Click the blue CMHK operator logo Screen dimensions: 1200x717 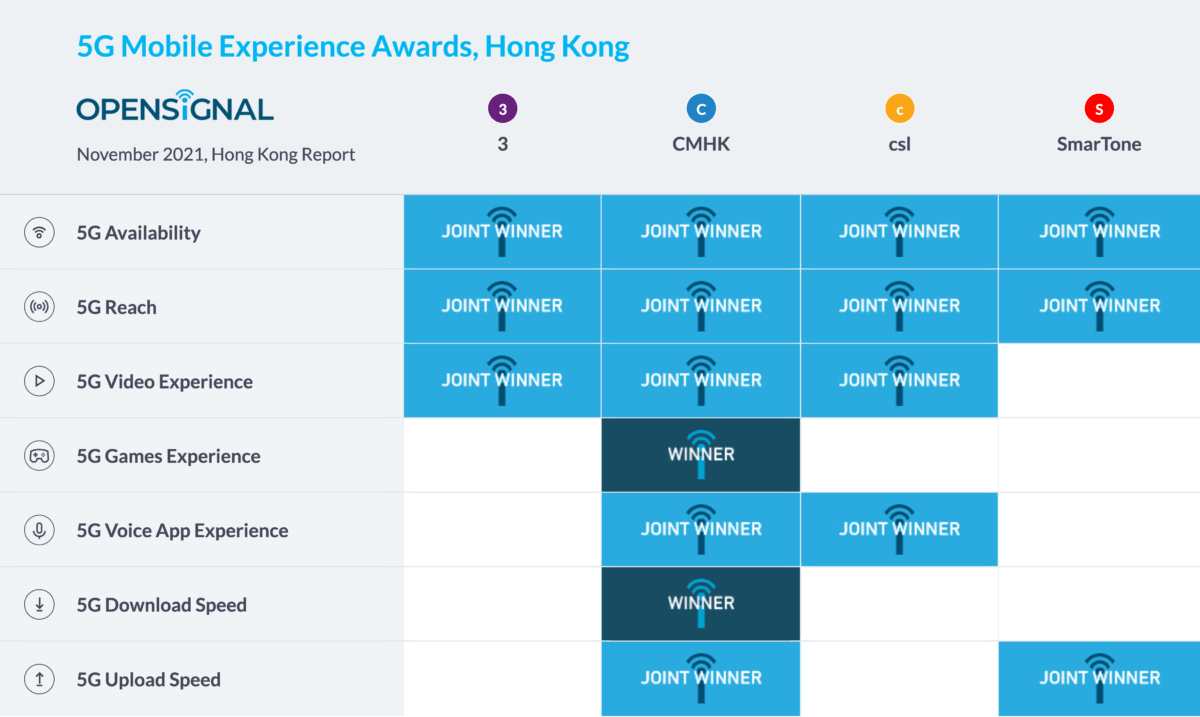[x=701, y=108]
